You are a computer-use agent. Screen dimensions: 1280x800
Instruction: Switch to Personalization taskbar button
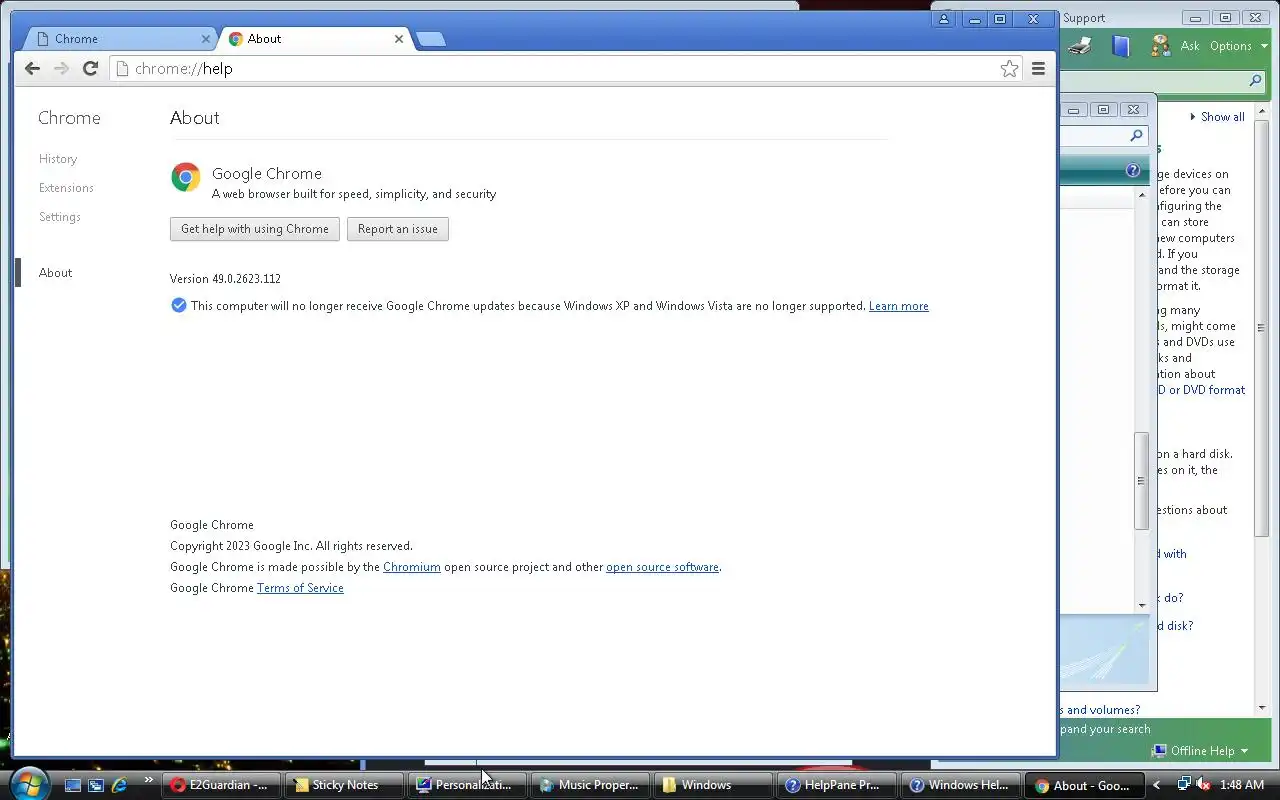click(467, 785)
